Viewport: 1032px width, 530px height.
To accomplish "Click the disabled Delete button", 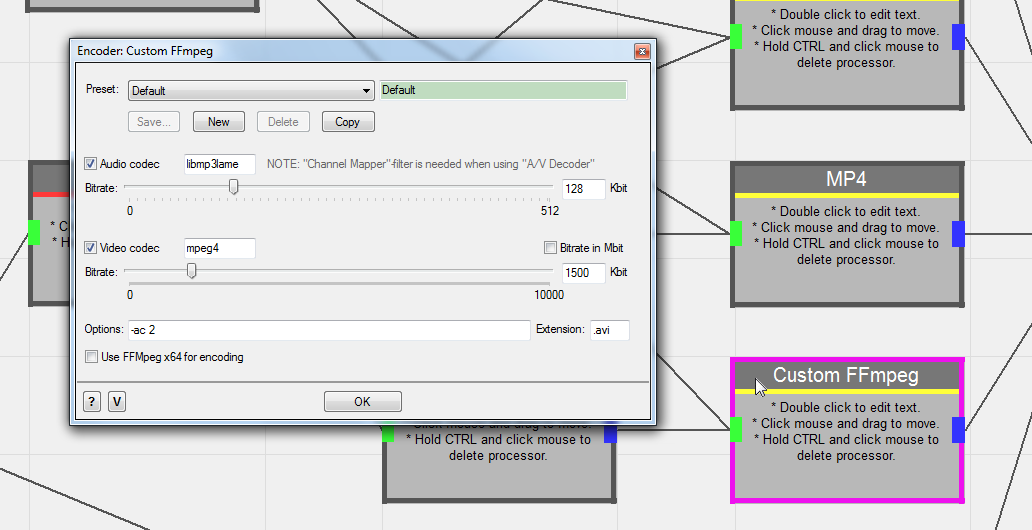I will tap(283, 122).
